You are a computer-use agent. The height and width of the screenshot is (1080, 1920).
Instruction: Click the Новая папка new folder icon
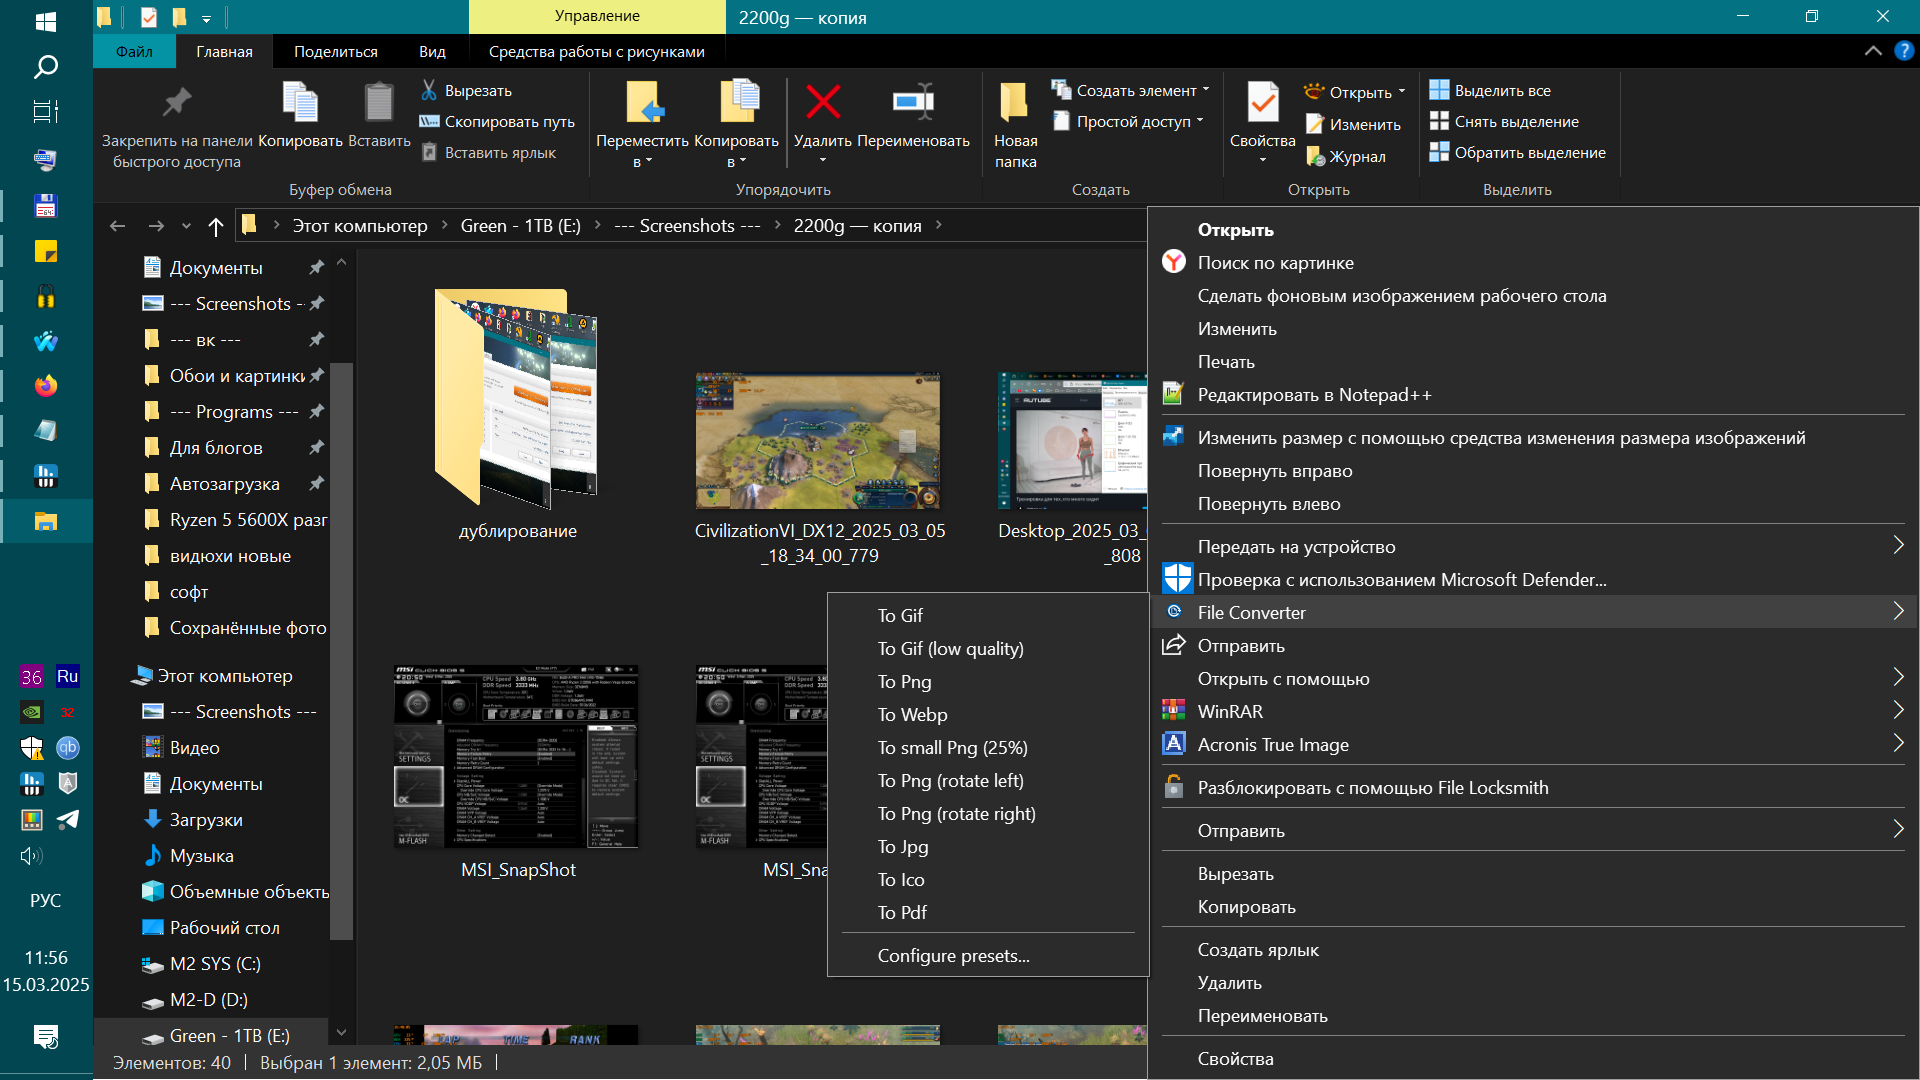[1014, 102]
